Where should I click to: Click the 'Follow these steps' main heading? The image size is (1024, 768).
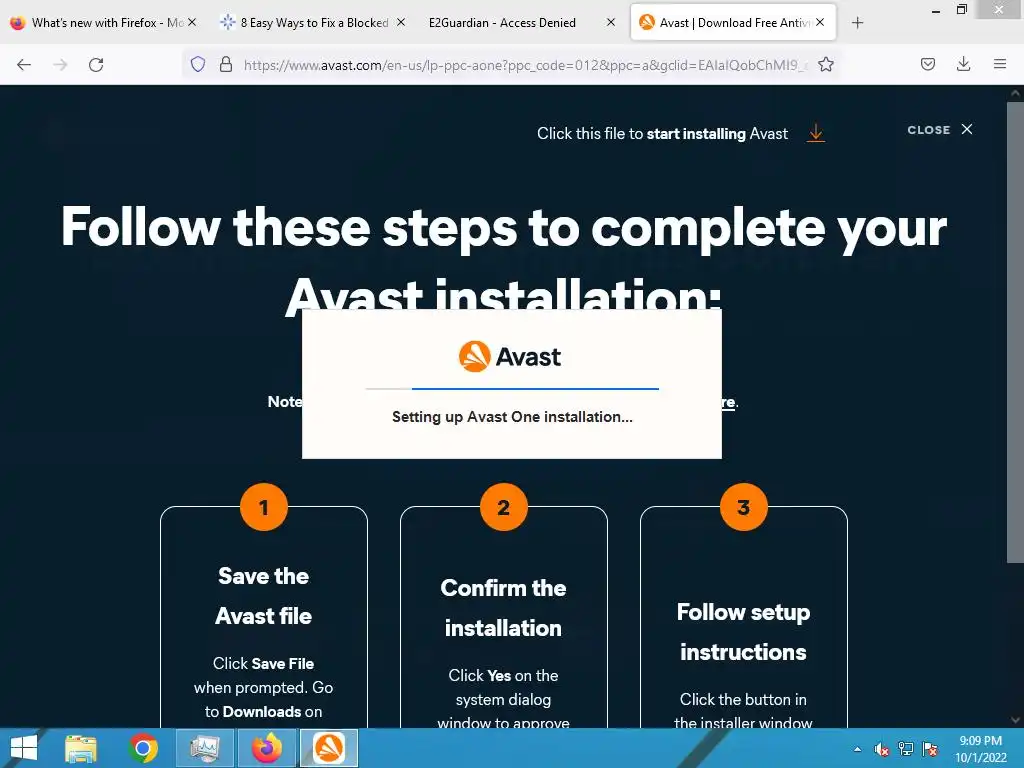pyautogui.click(x=504, y=261)
